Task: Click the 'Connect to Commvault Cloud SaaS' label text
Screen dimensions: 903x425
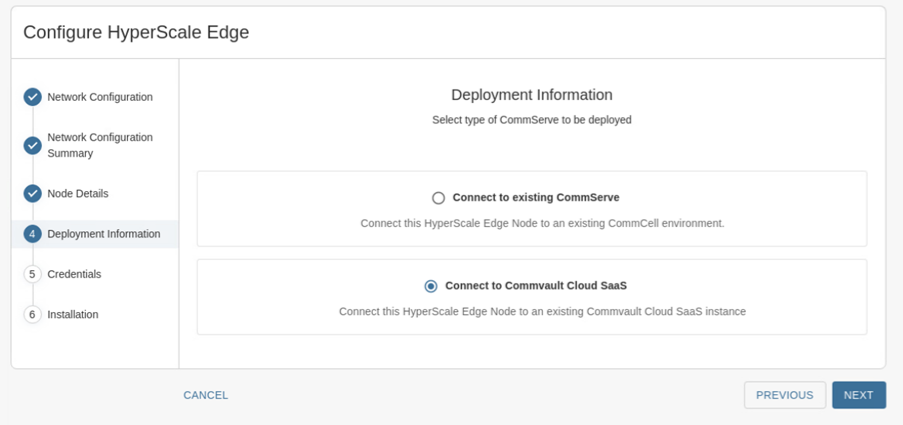Action: point(535,286)
